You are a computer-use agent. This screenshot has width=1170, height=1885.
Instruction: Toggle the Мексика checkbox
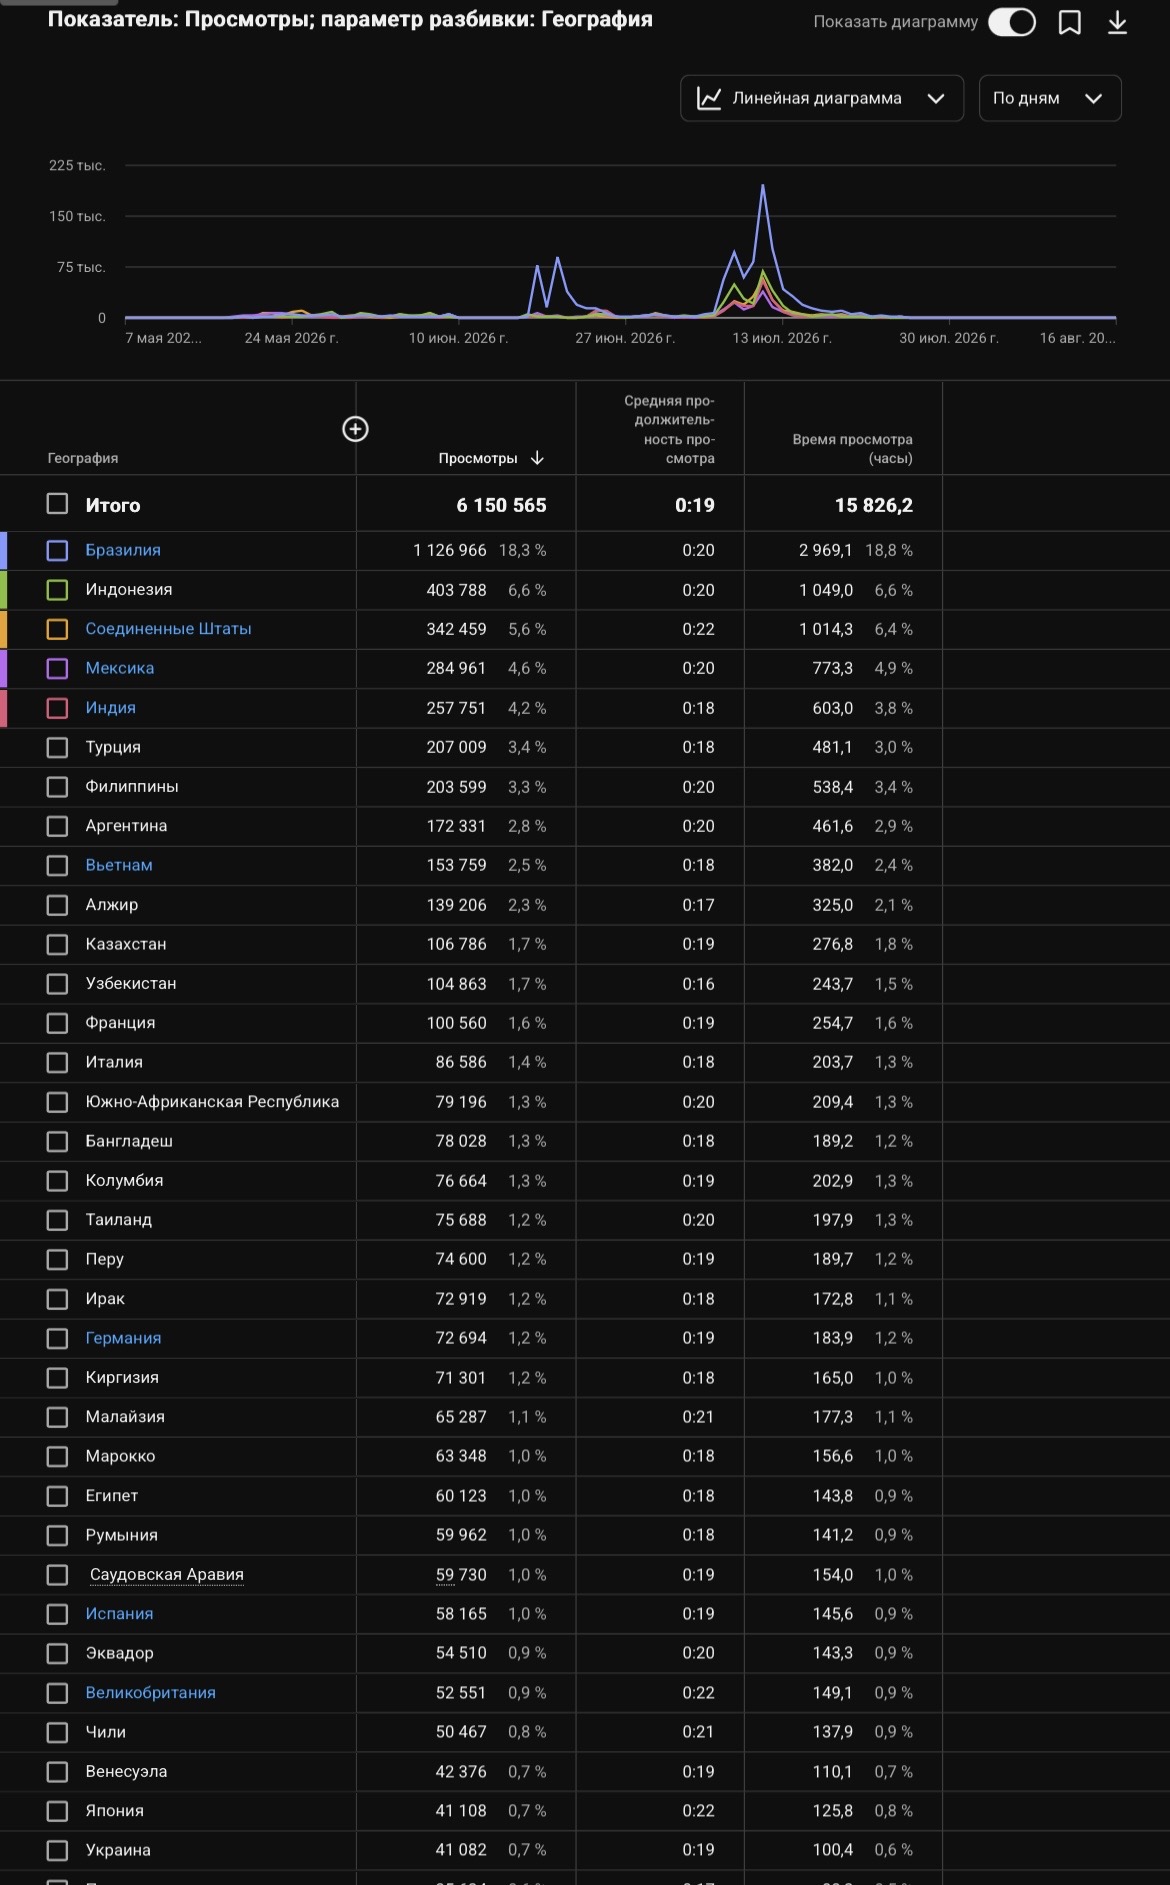[57, 668]
